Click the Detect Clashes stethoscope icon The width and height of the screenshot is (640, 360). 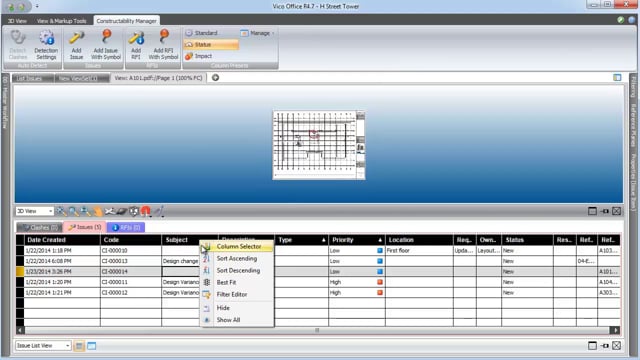click(18, 38)
